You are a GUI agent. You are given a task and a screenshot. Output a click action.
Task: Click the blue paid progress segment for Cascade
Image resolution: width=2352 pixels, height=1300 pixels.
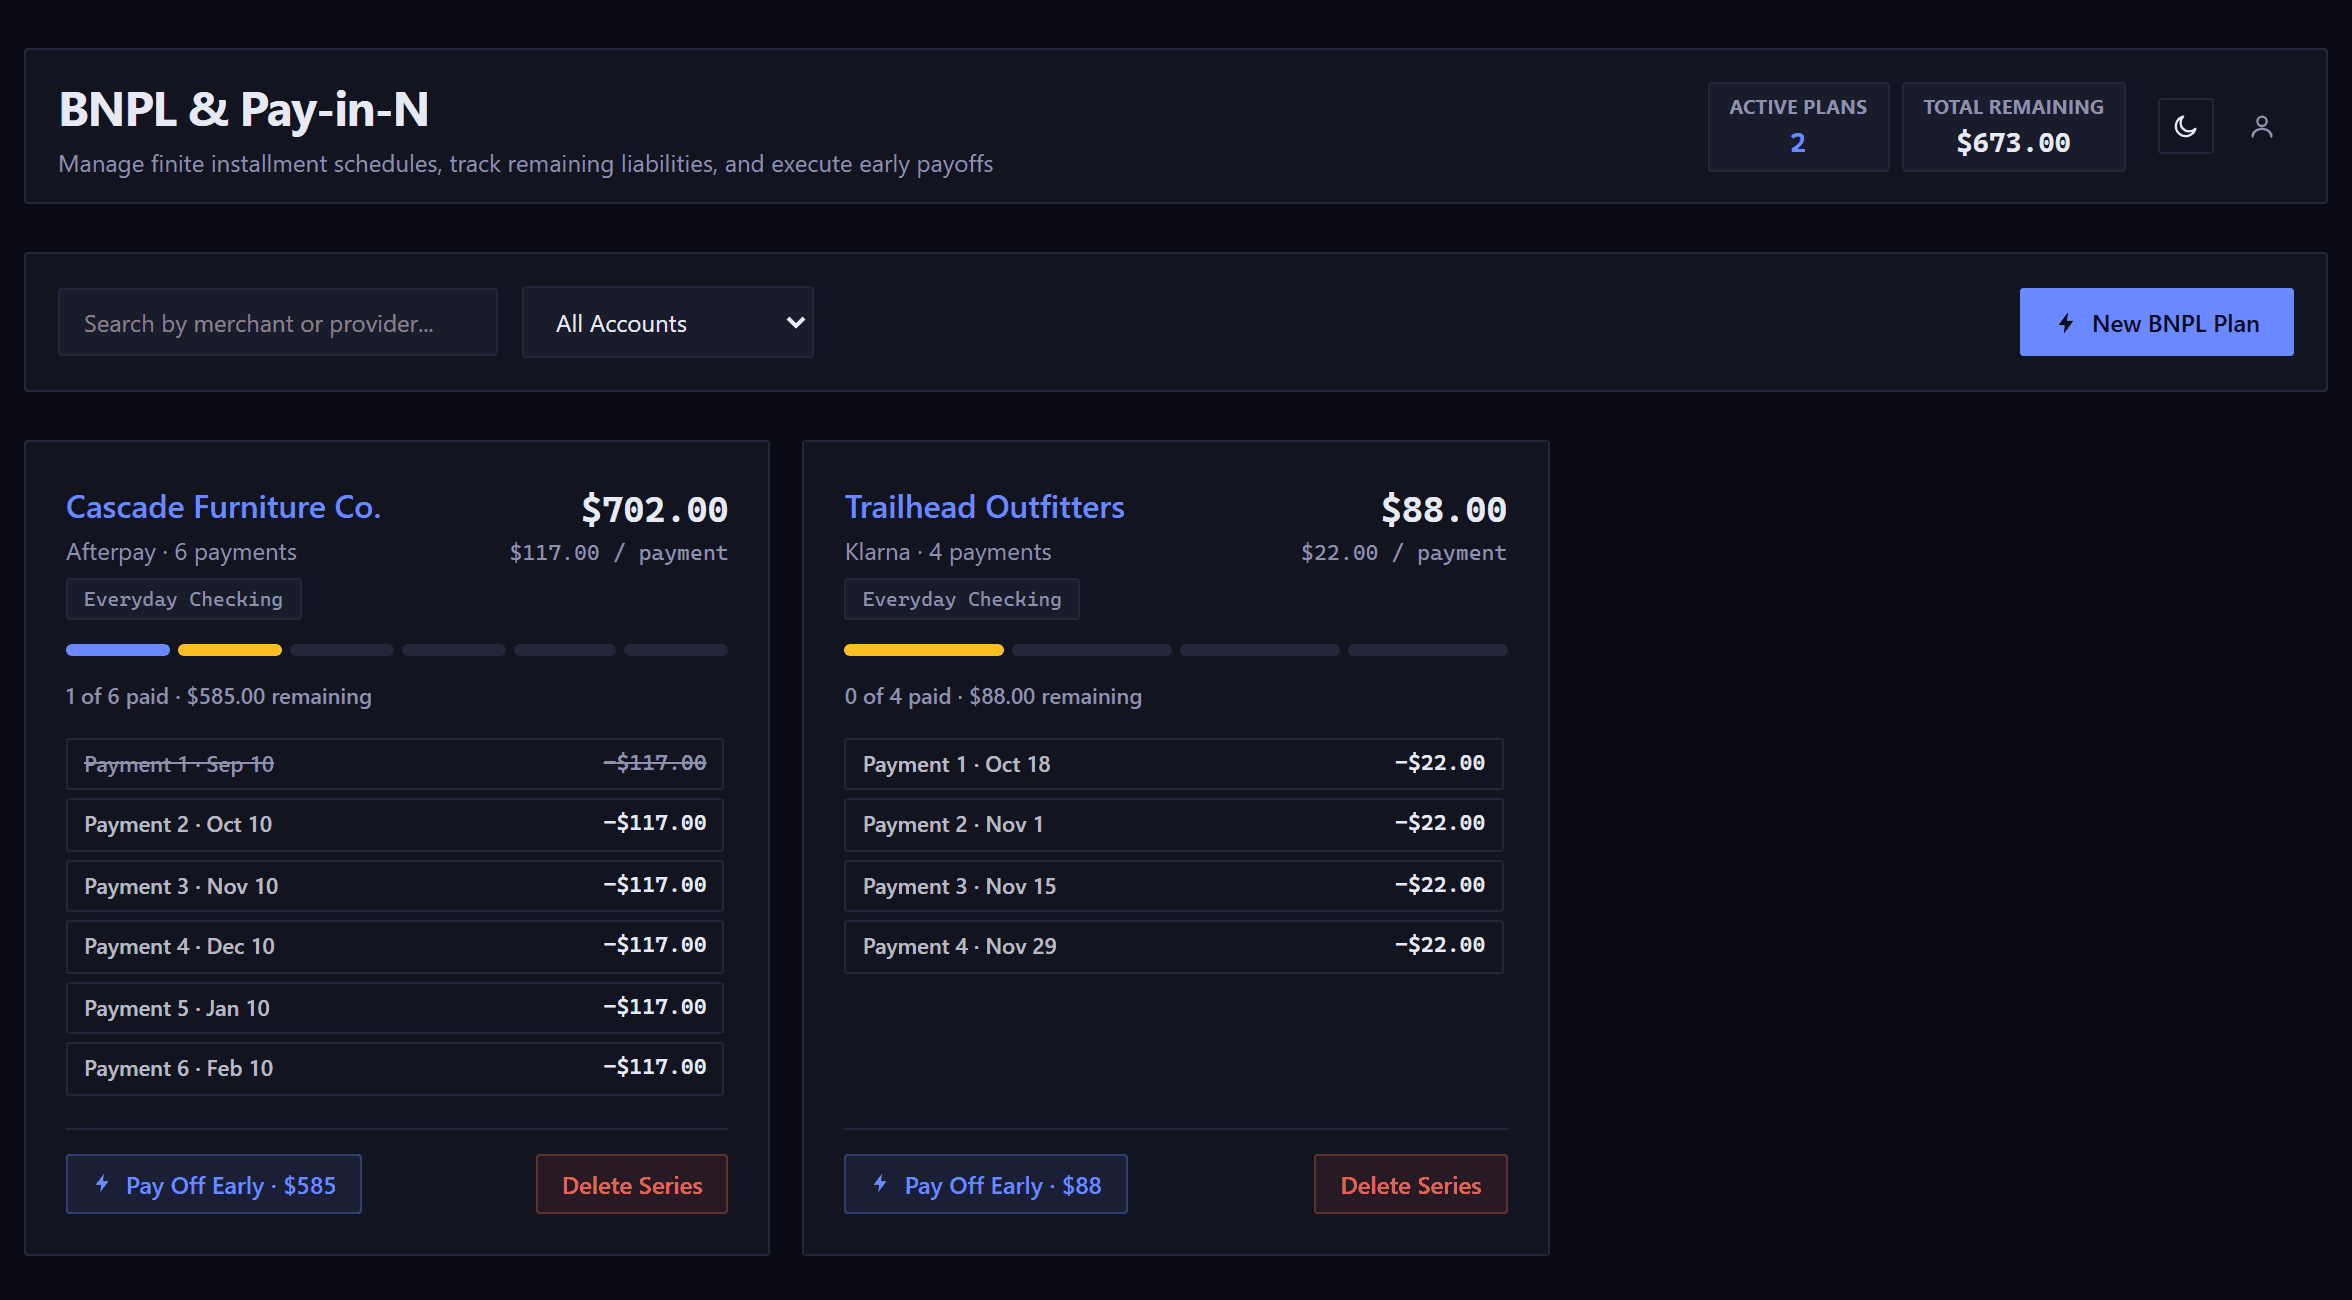pos(118,650)
